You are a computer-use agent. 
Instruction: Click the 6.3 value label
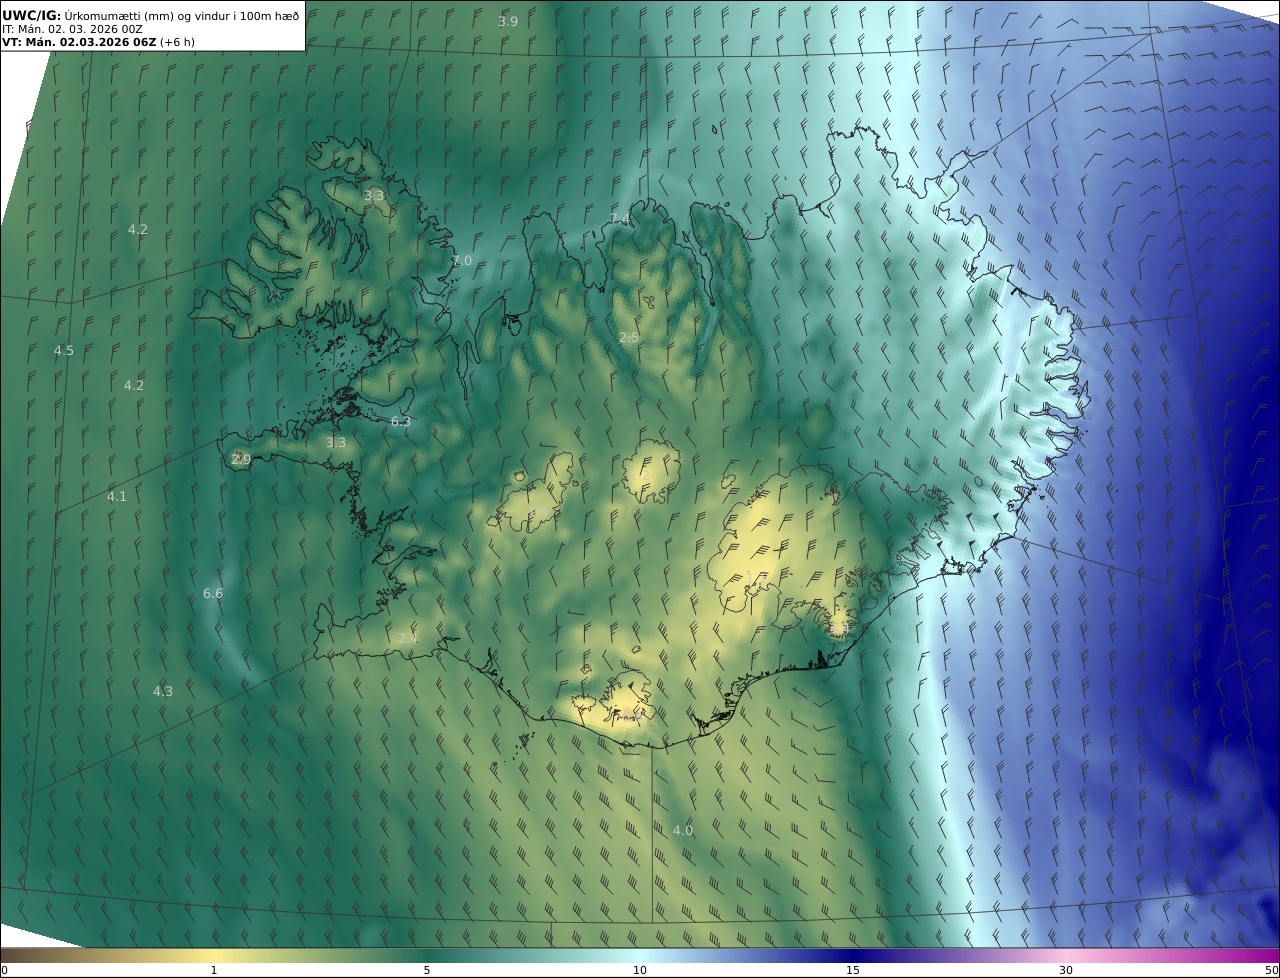[400, 422]
